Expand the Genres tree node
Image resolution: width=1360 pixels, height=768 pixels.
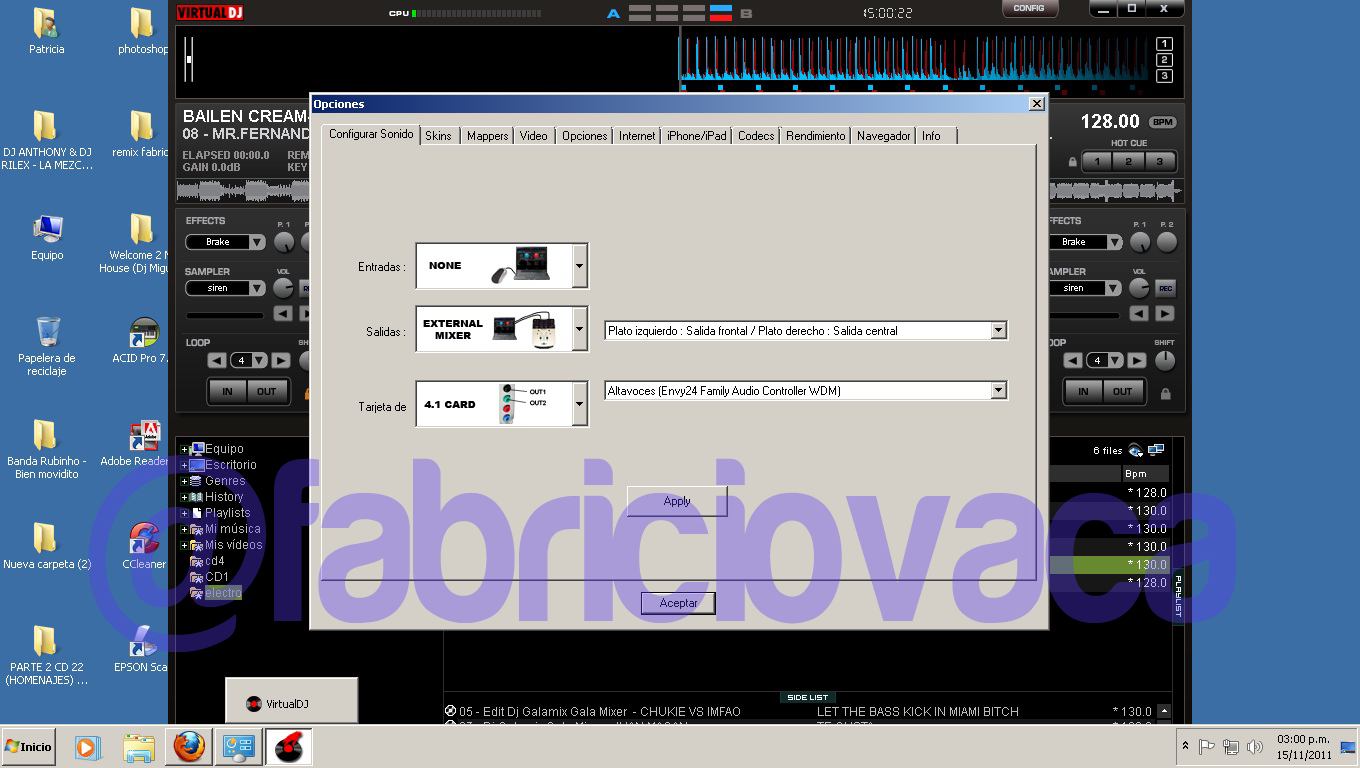tap(184, 482)
